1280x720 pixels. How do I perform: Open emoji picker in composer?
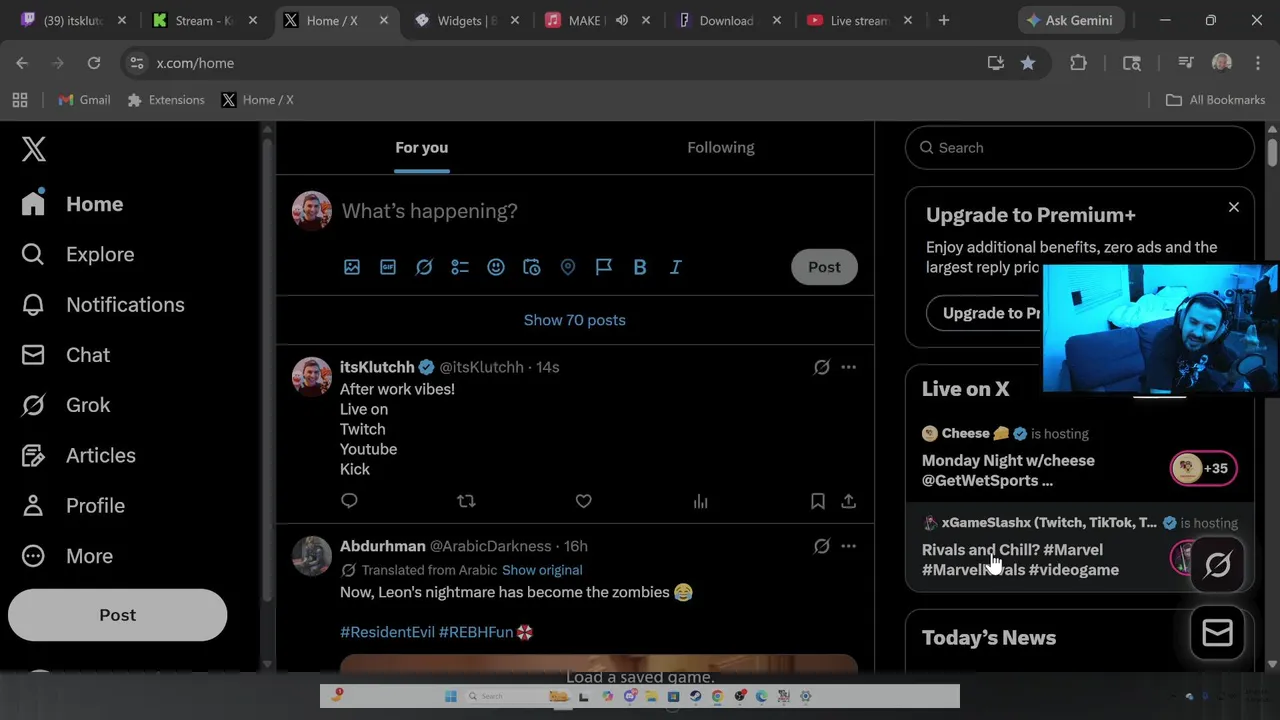[496, 267]
